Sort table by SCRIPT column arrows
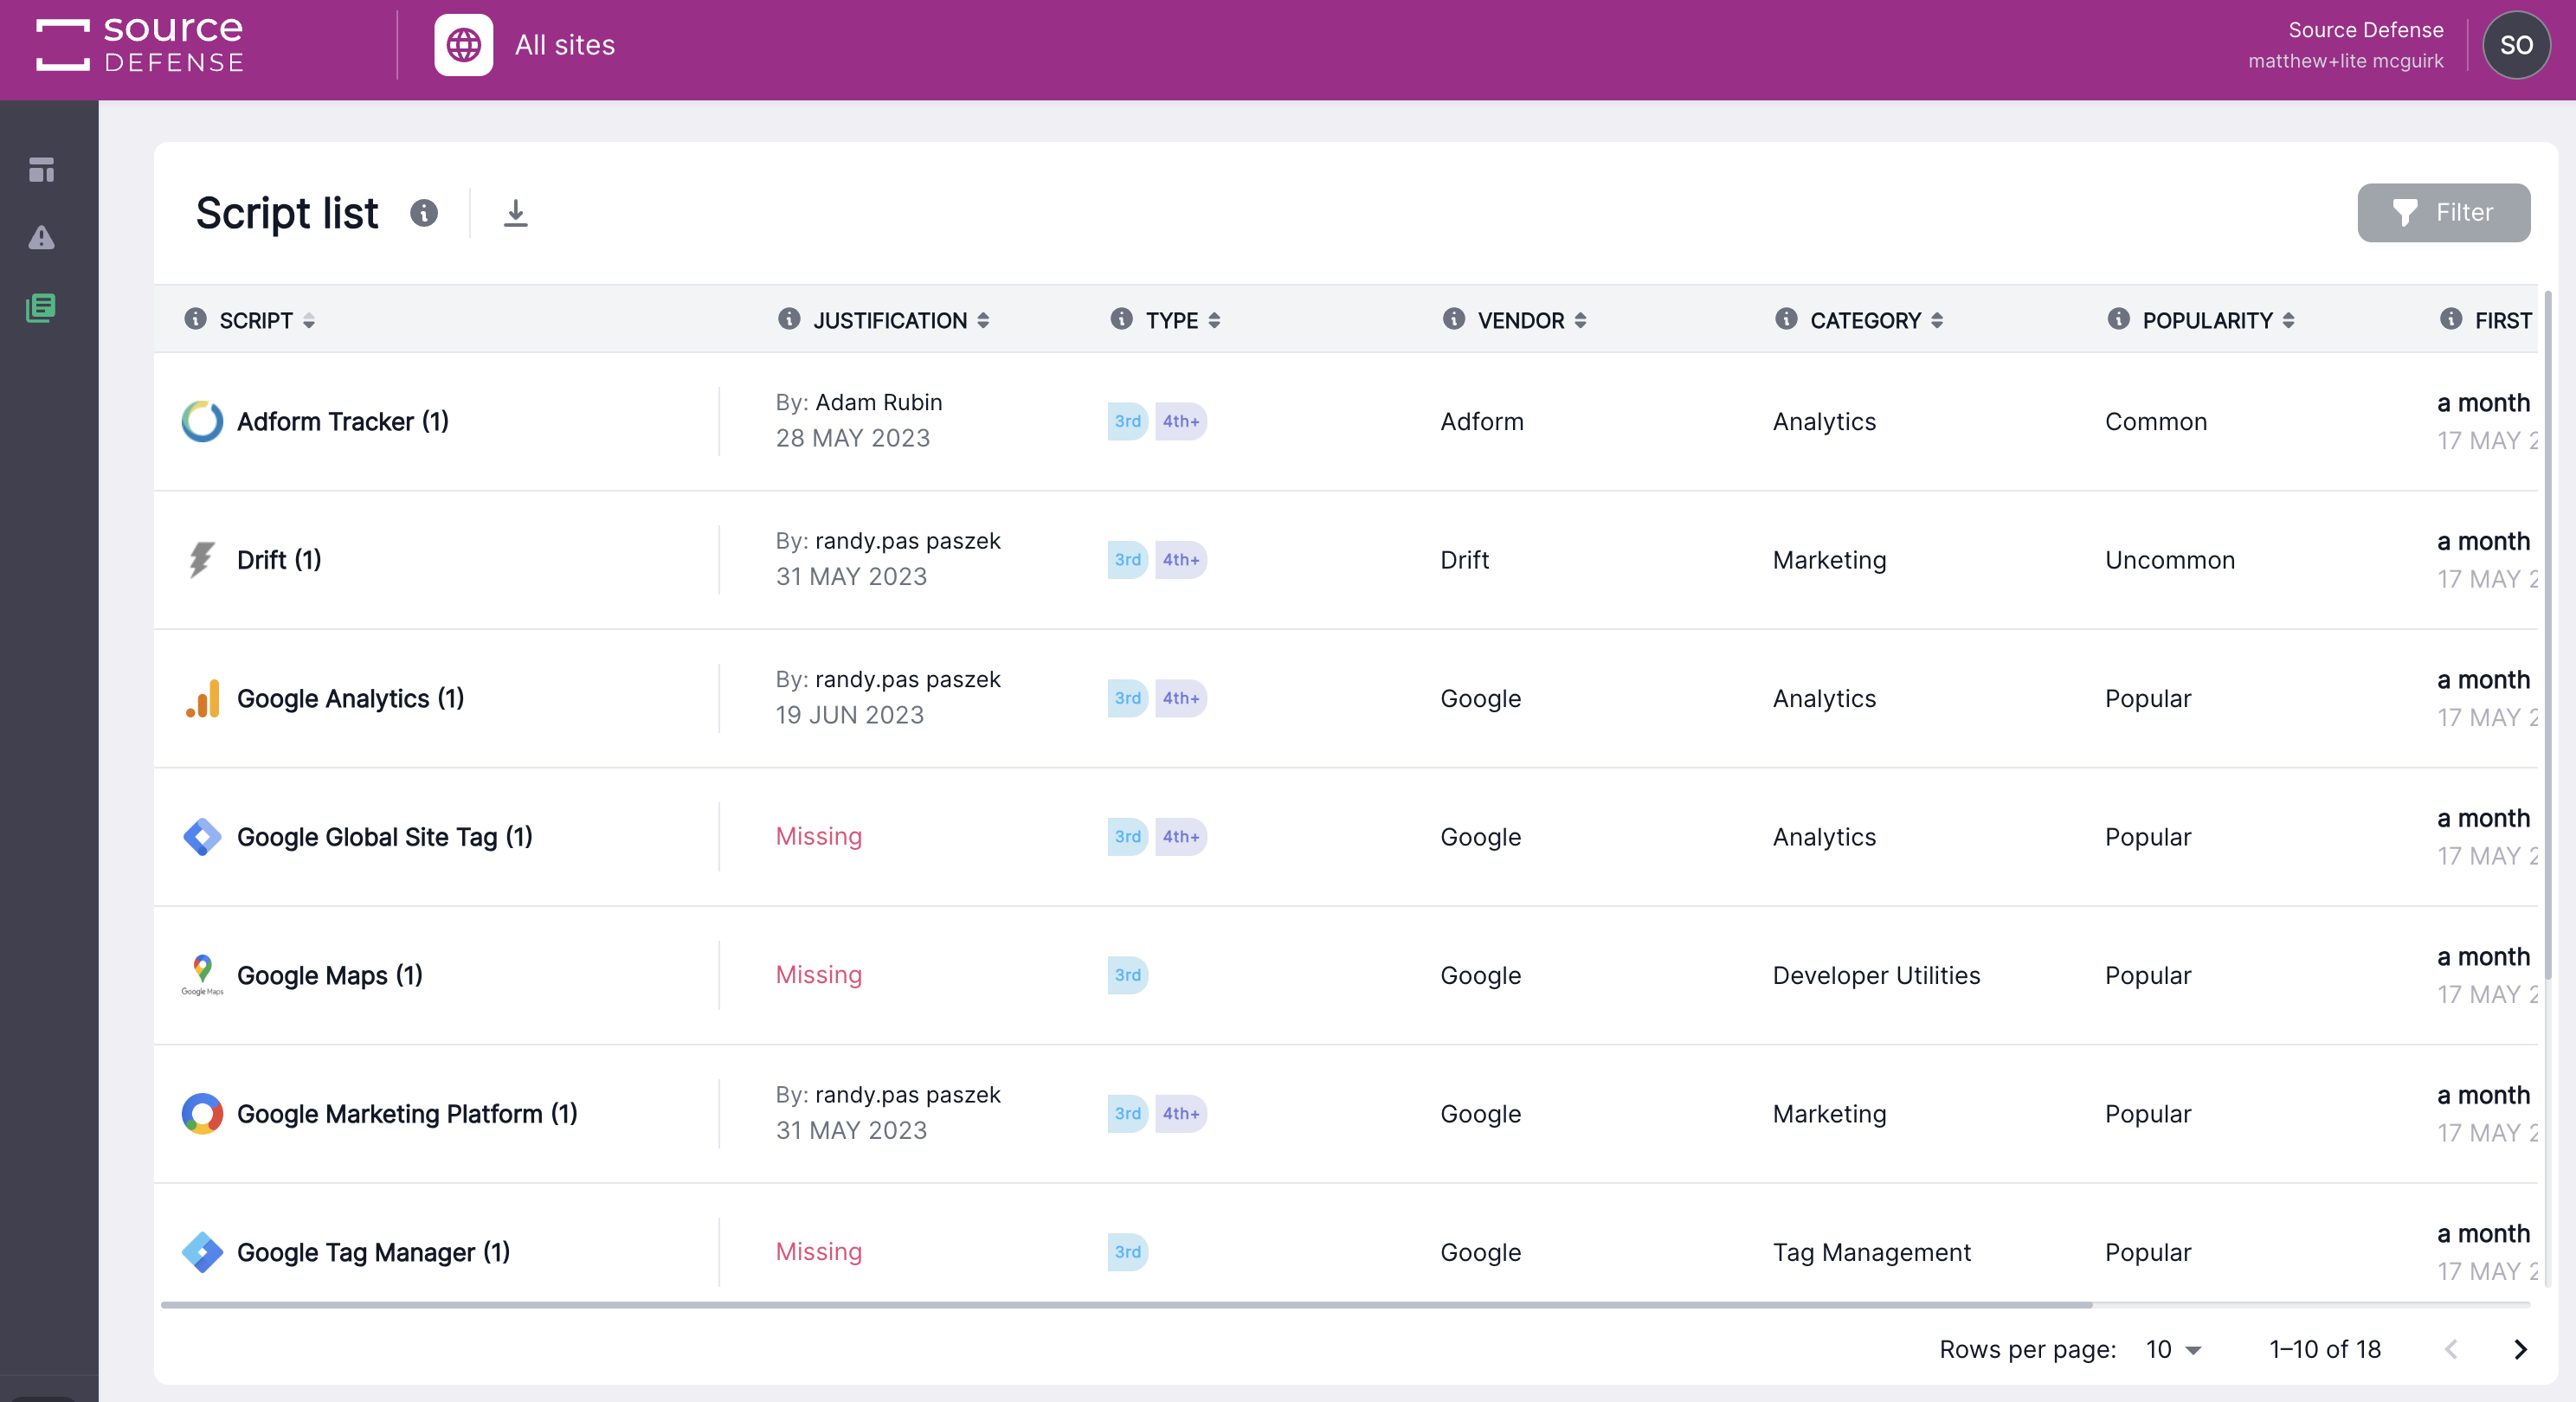Viewport: 2576px width, 1402px height. [309, 320]
